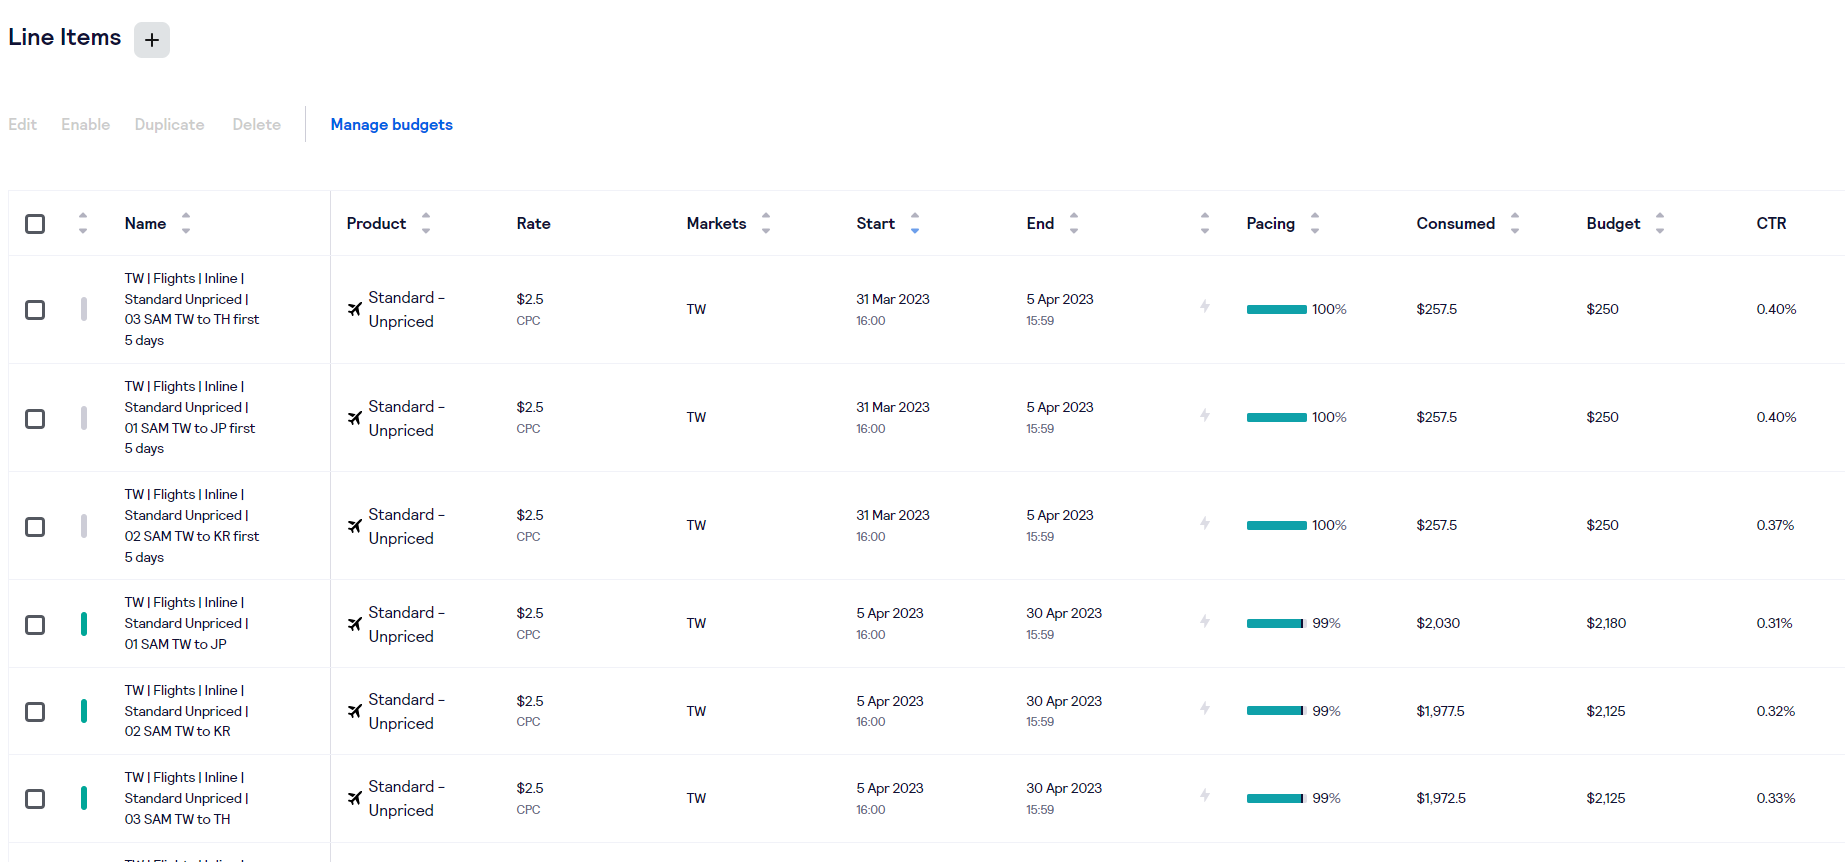Click lightning bolt icon in 03 SAM TW to TH first row
Viewport: 1845px width, 862px height.
[1205, 307]
